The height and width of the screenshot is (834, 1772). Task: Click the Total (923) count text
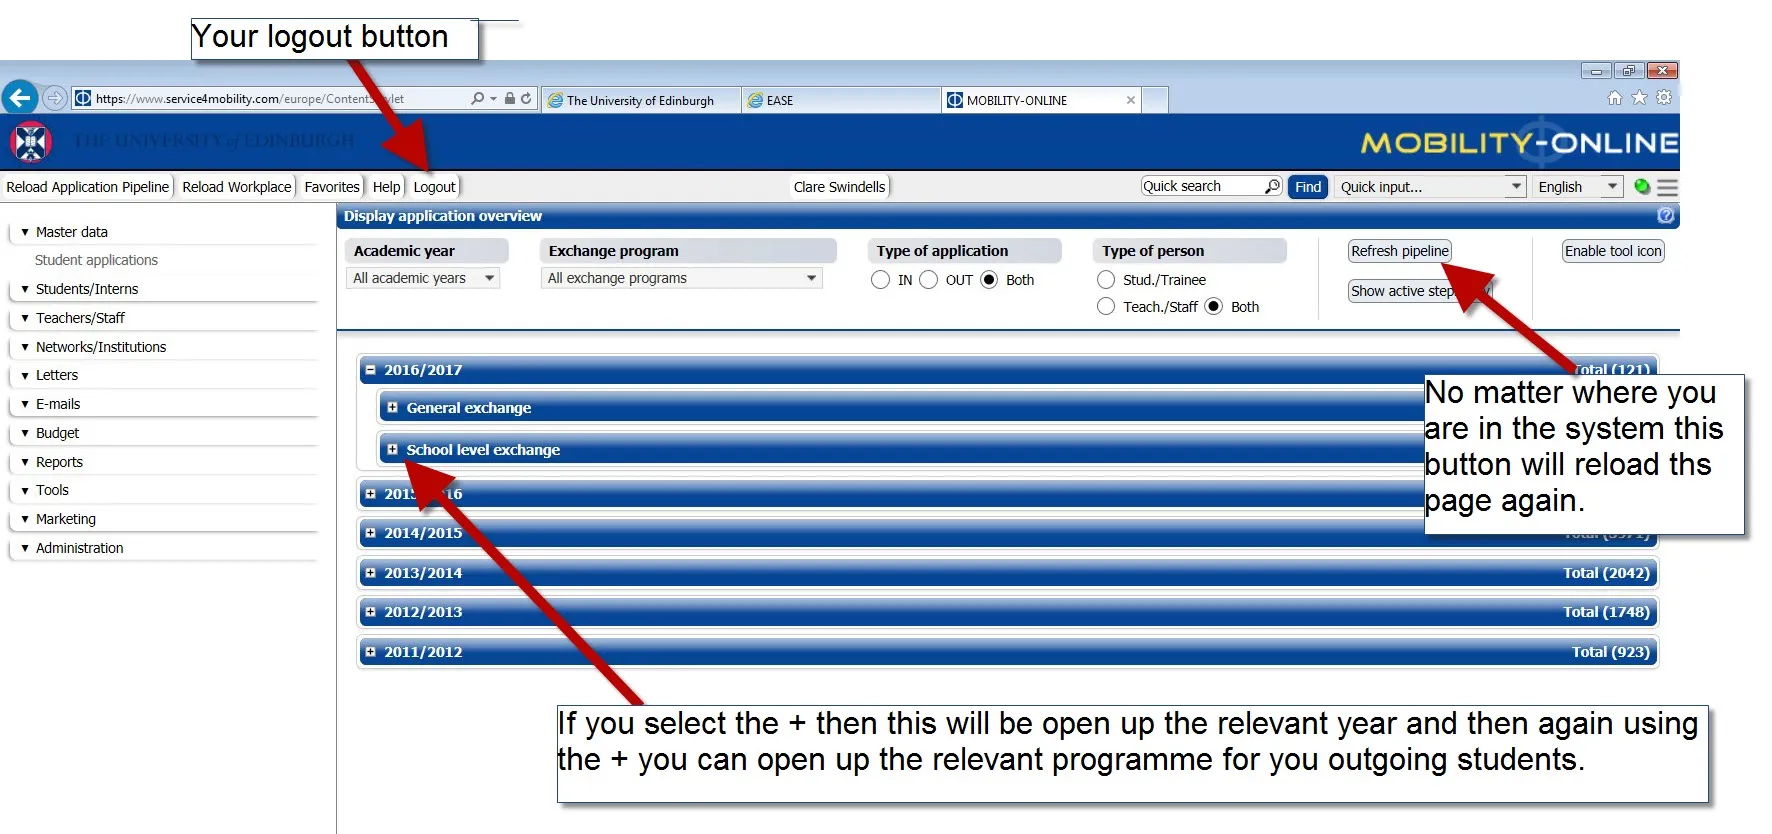1610,652
